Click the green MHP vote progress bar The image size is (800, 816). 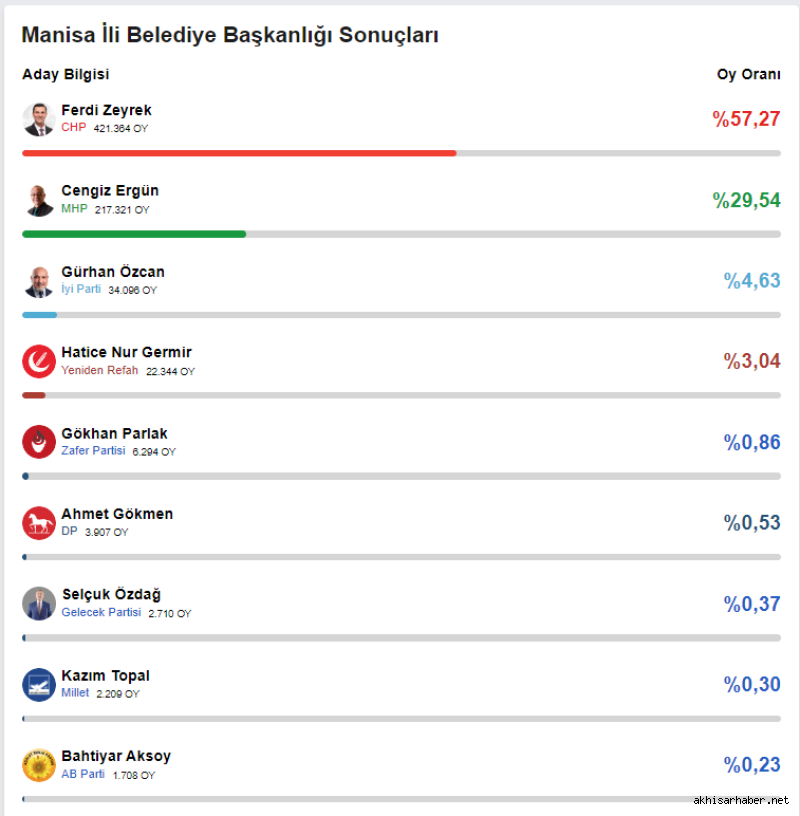click(134, 234)
